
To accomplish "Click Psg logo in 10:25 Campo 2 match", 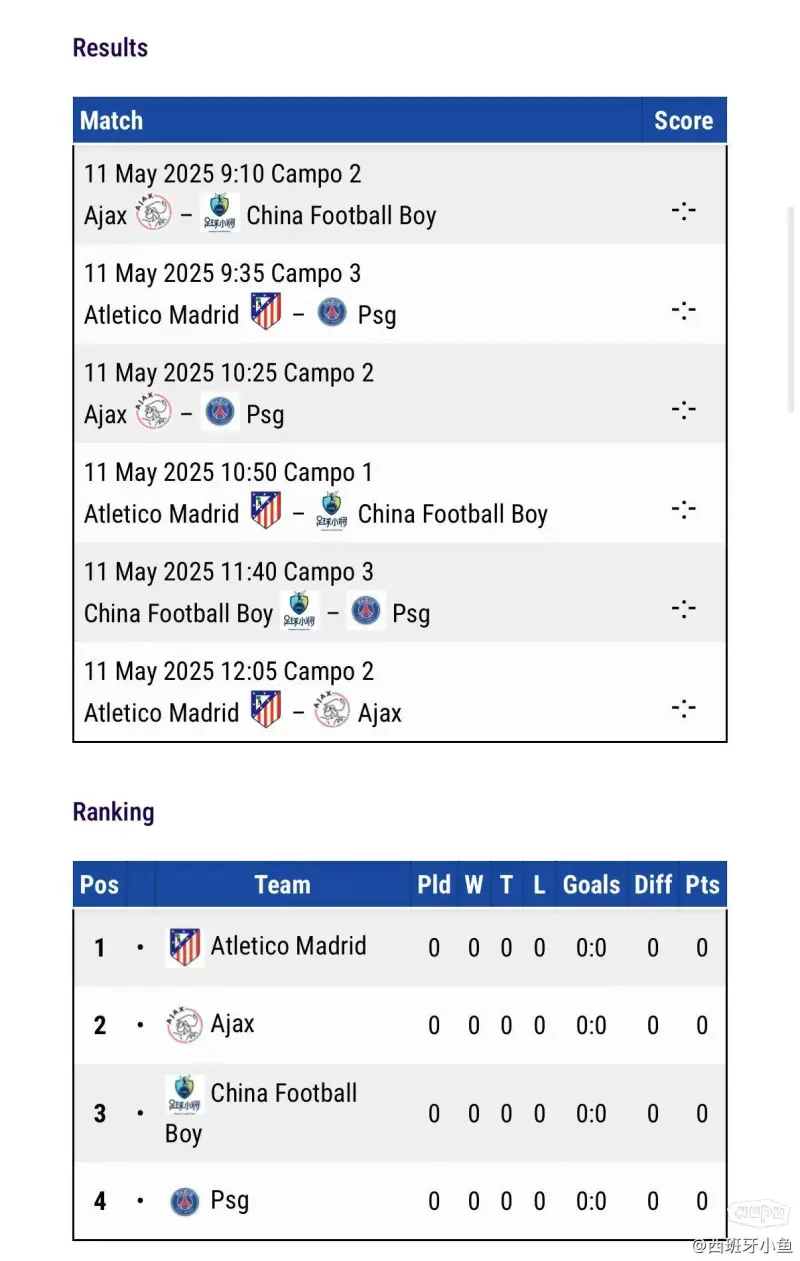I will pos(220,412).
